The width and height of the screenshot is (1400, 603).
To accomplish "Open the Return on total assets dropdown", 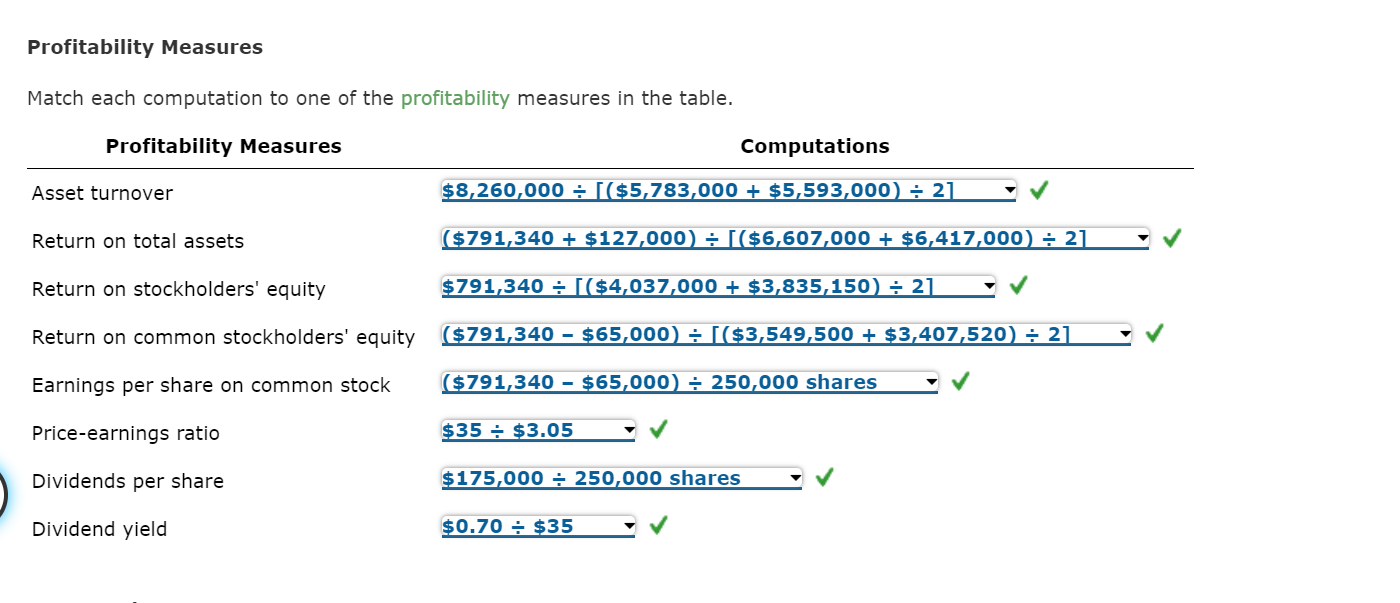I will click(x=1141, y=238).
